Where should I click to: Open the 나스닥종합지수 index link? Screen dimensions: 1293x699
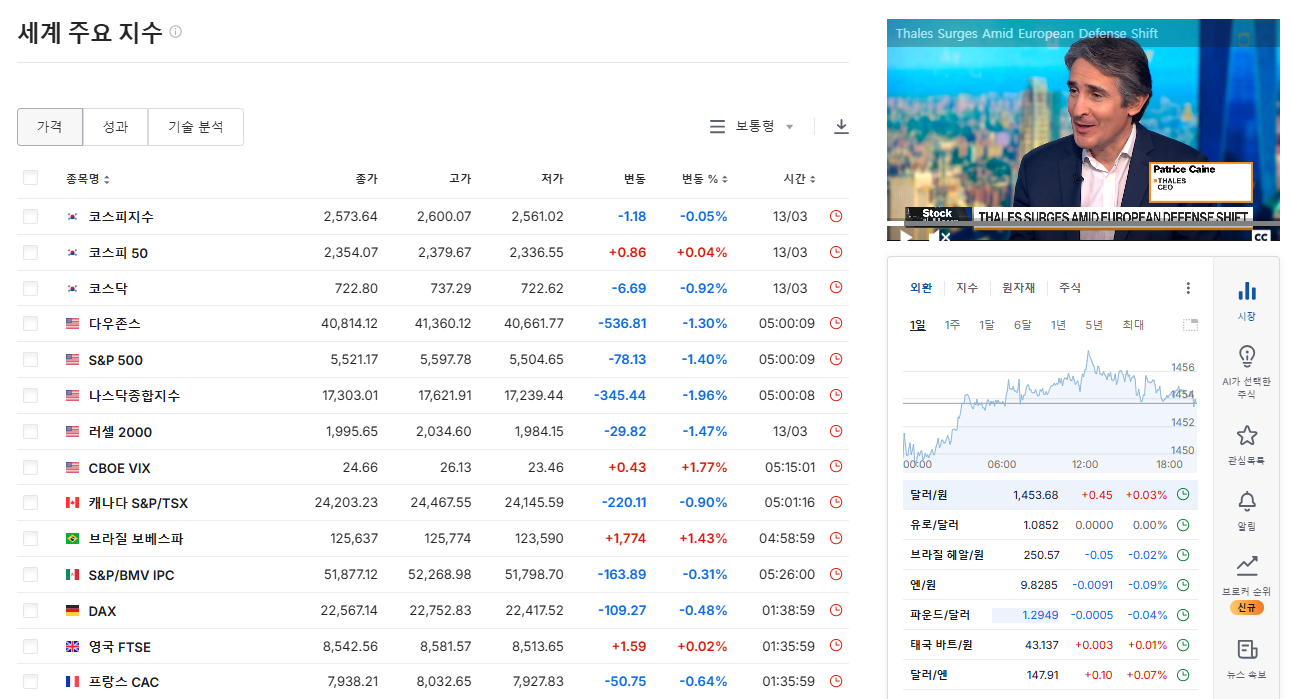click(x=134, y=396)
